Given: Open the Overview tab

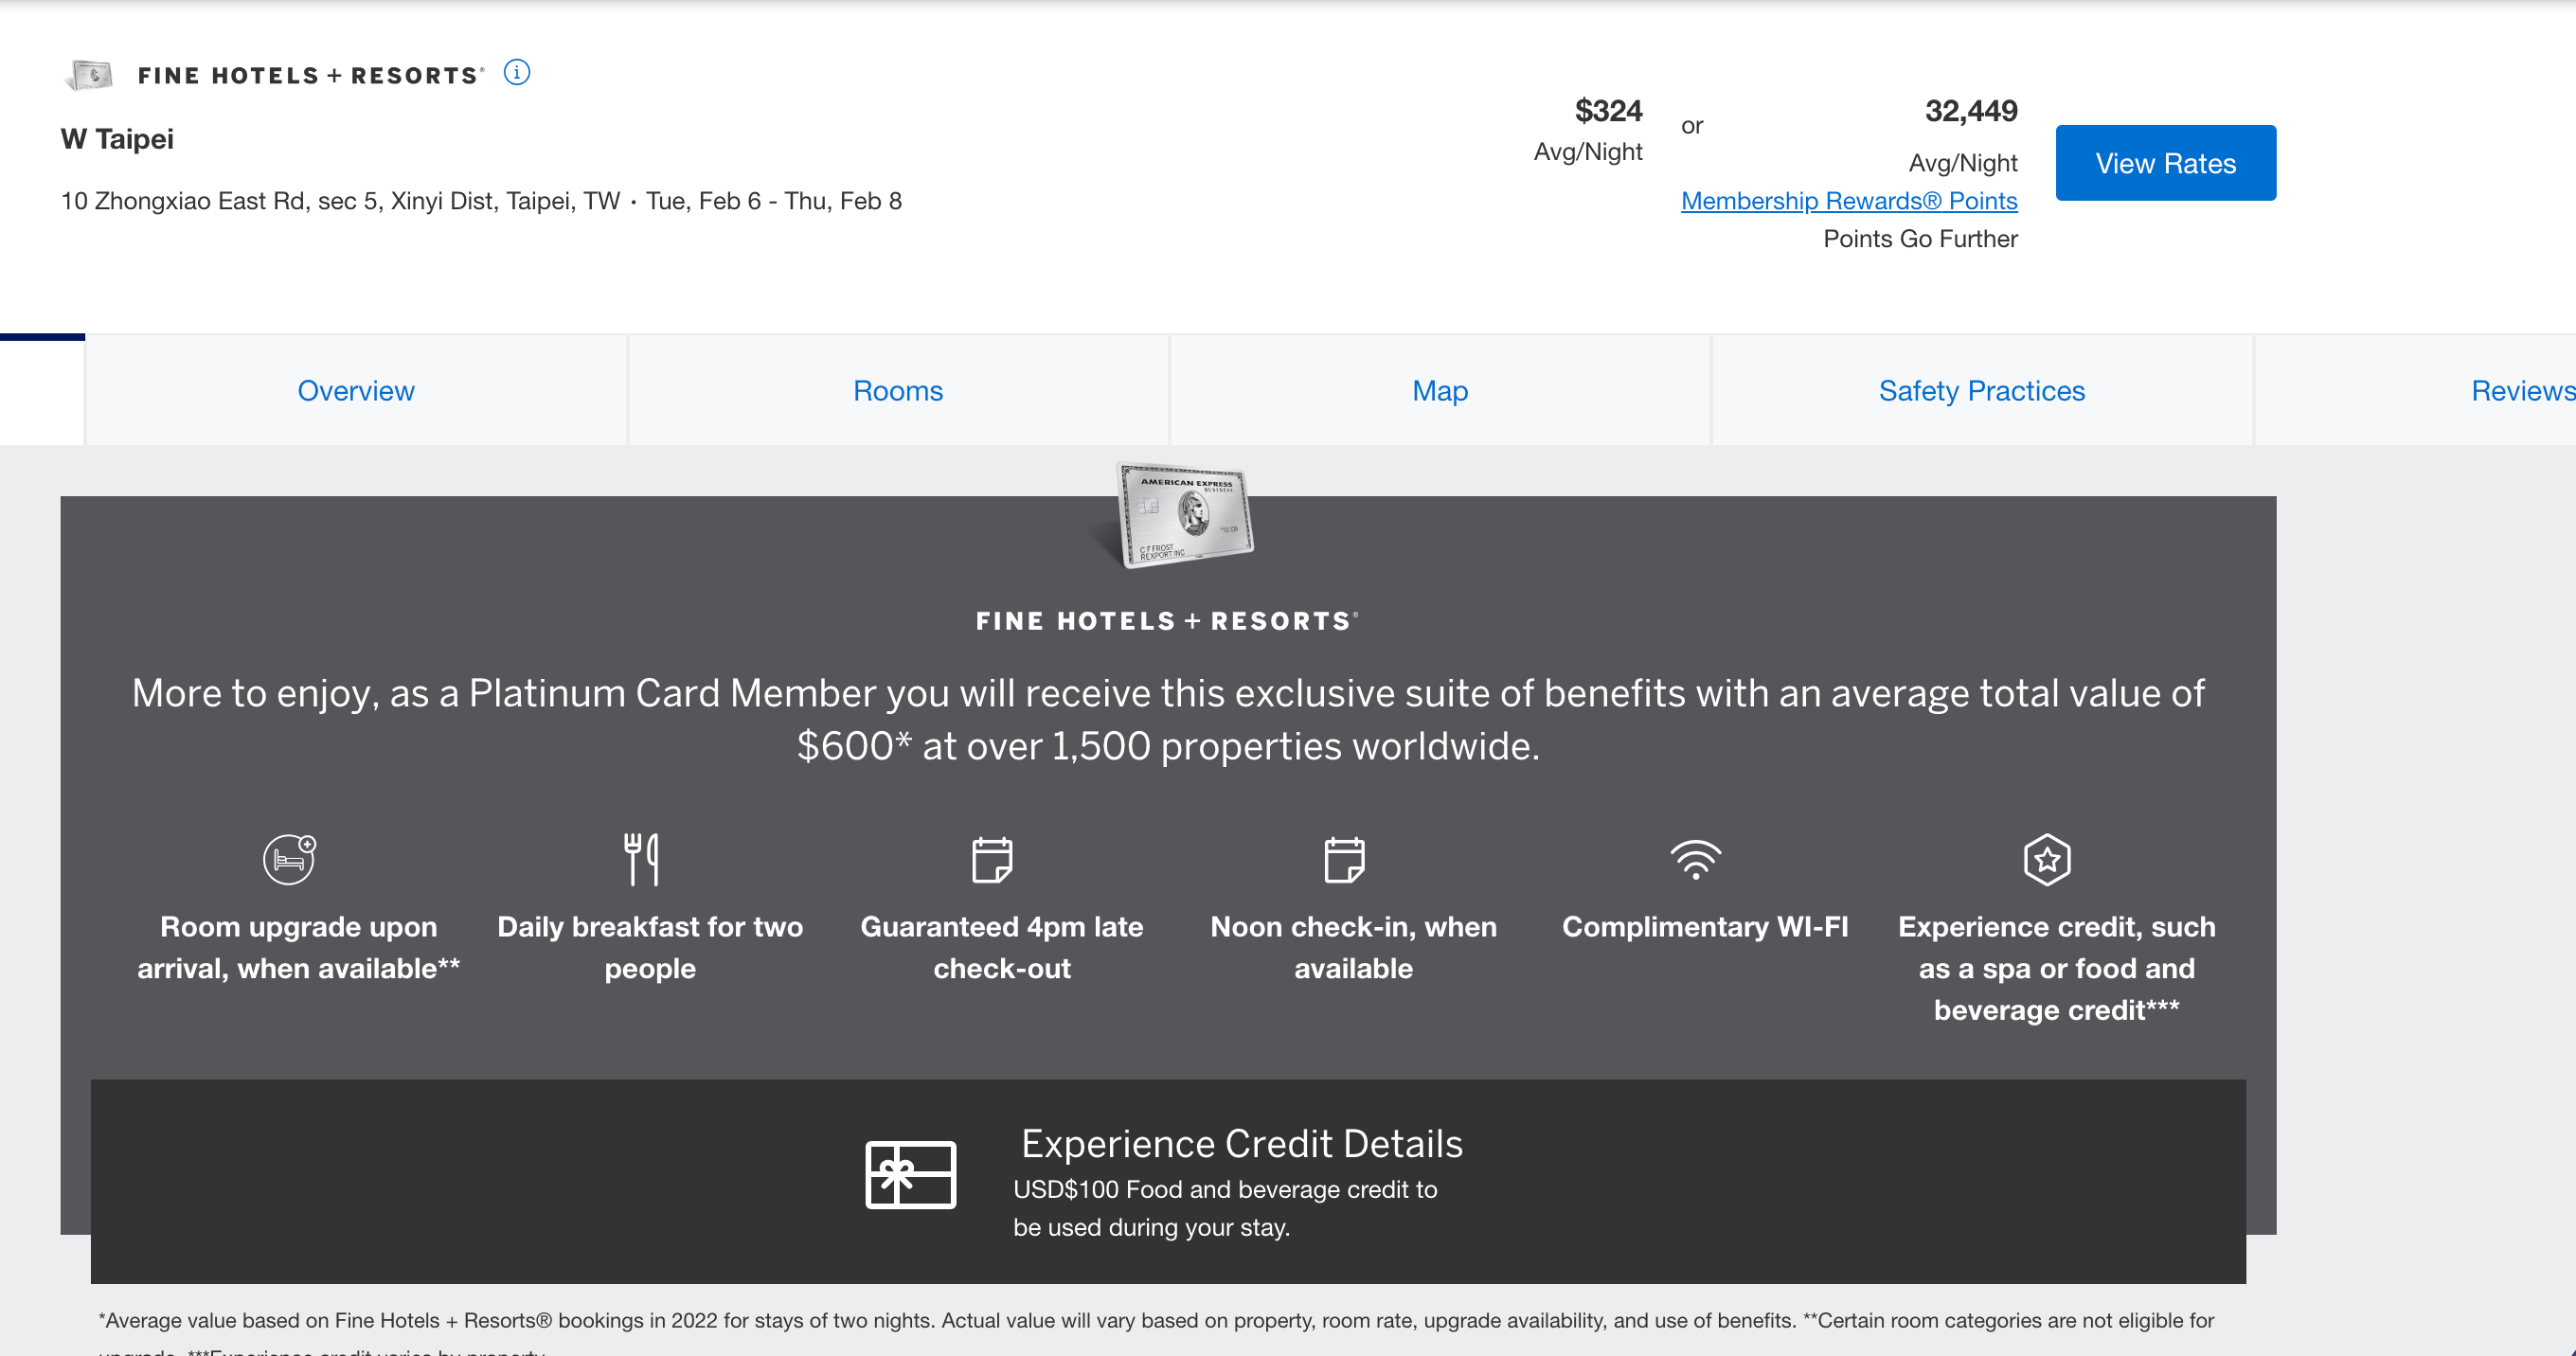Looking at the screenshot, I should (x=356, y=390).
